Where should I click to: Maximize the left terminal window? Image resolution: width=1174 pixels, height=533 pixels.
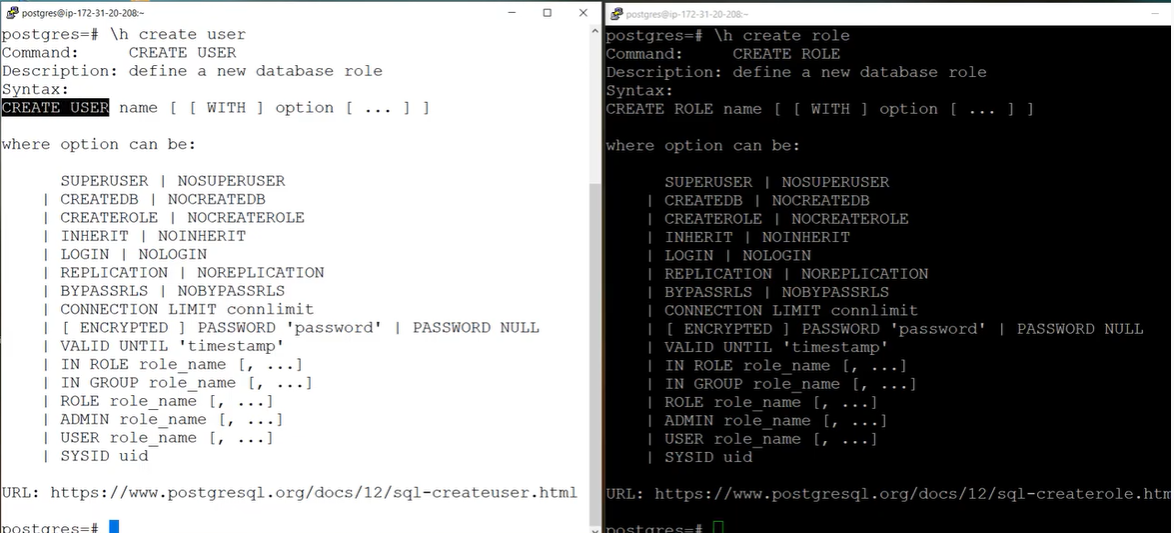coord(547,13)
